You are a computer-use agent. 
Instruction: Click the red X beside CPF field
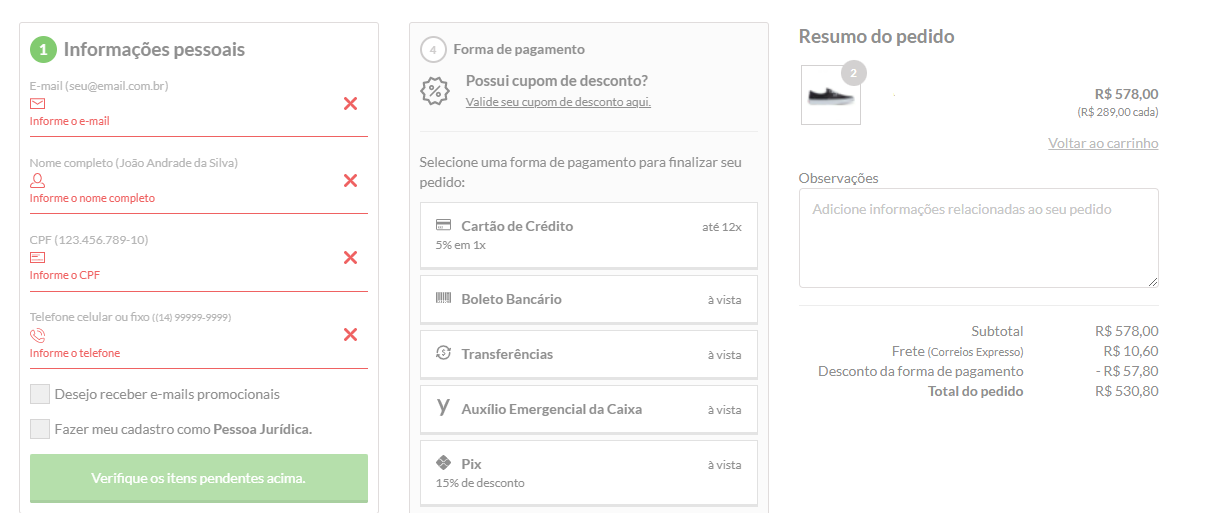pyautogui.click(x=350, y=257)
